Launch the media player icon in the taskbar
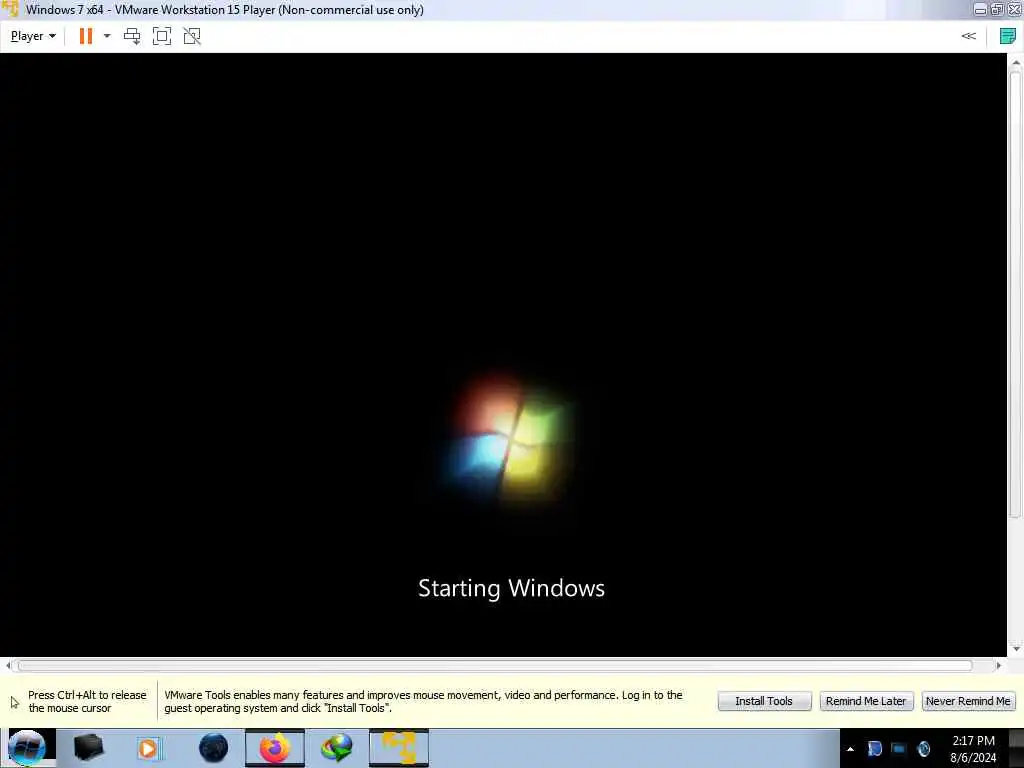This screenshot has height=768, width=1024. tap(148, 748)
